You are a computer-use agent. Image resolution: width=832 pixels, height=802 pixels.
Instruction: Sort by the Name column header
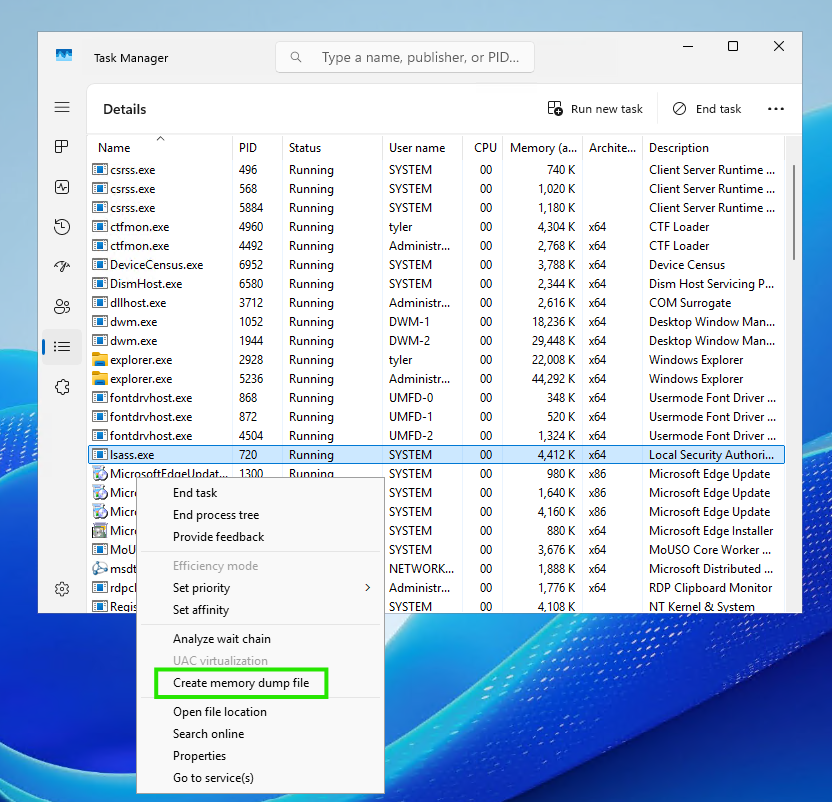tap(159, 148)
